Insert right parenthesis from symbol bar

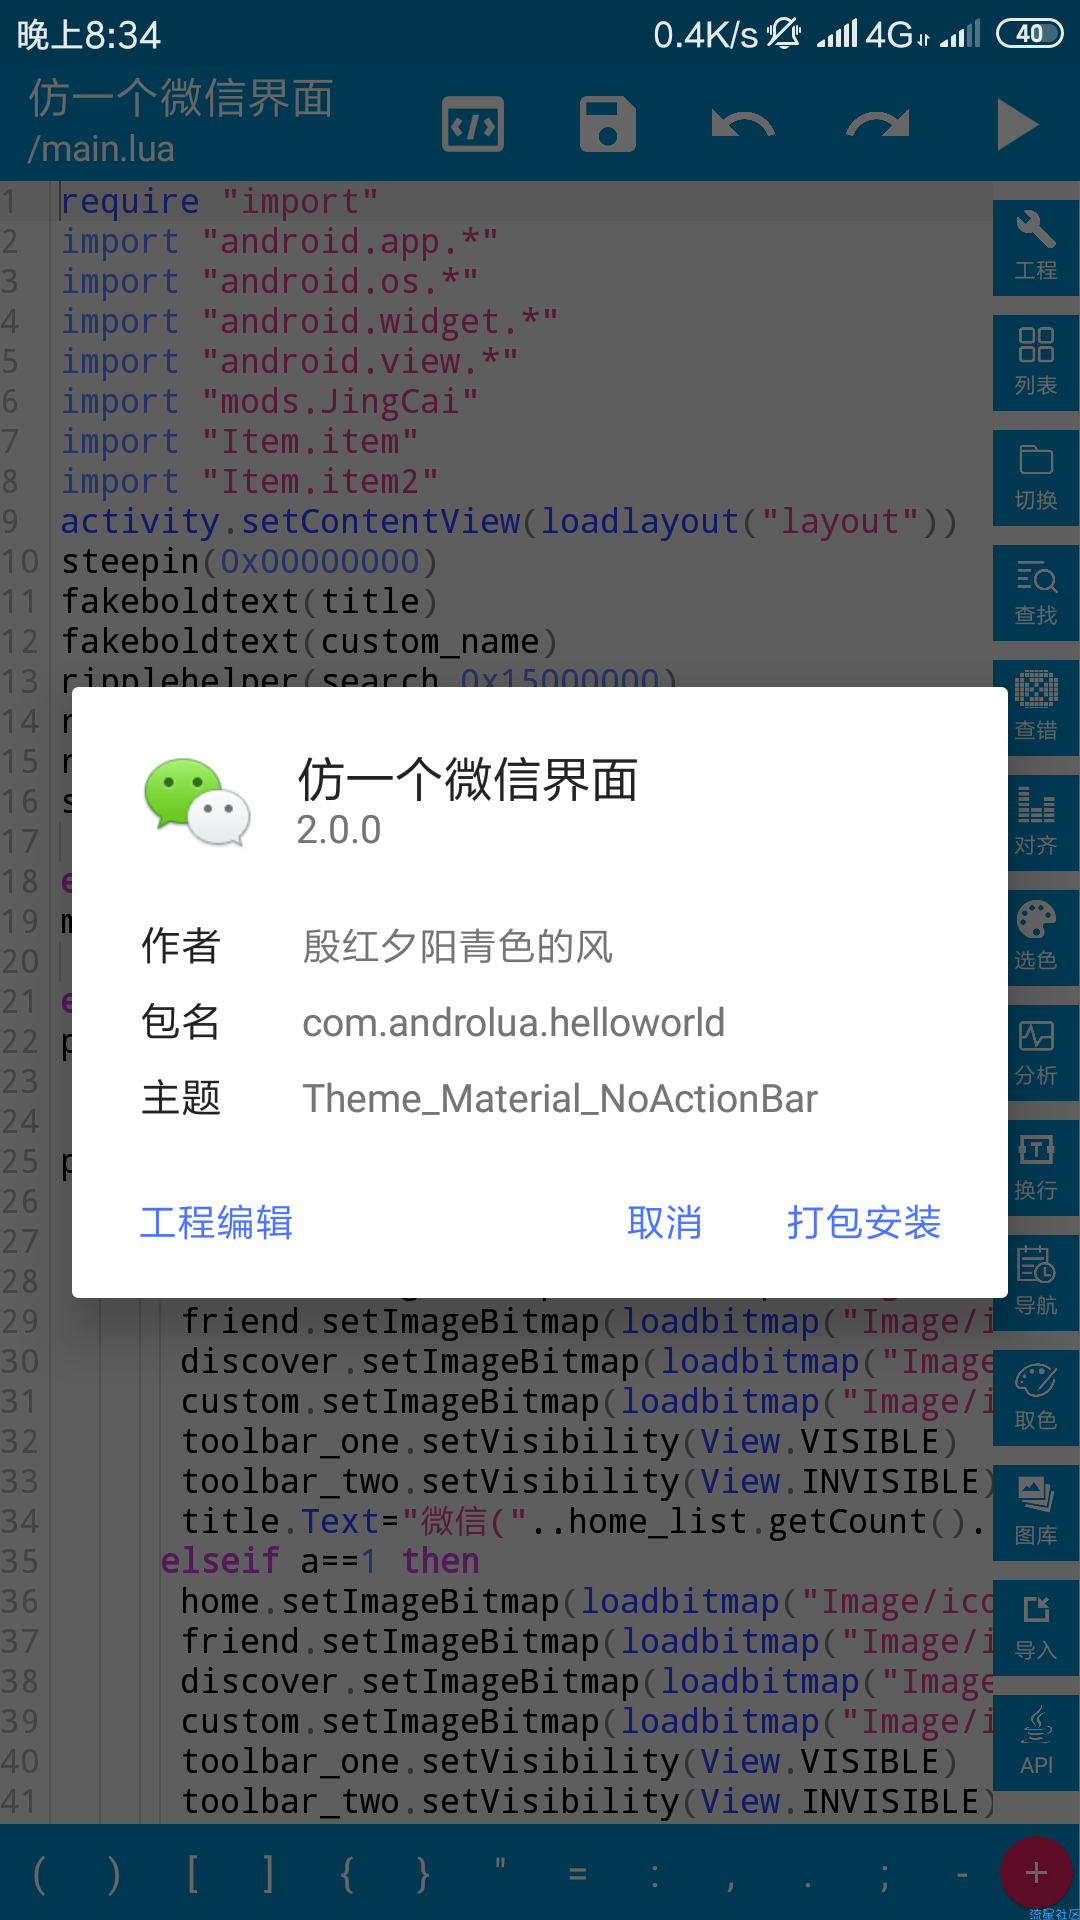pyautogui.click(x=114, y=1873)
